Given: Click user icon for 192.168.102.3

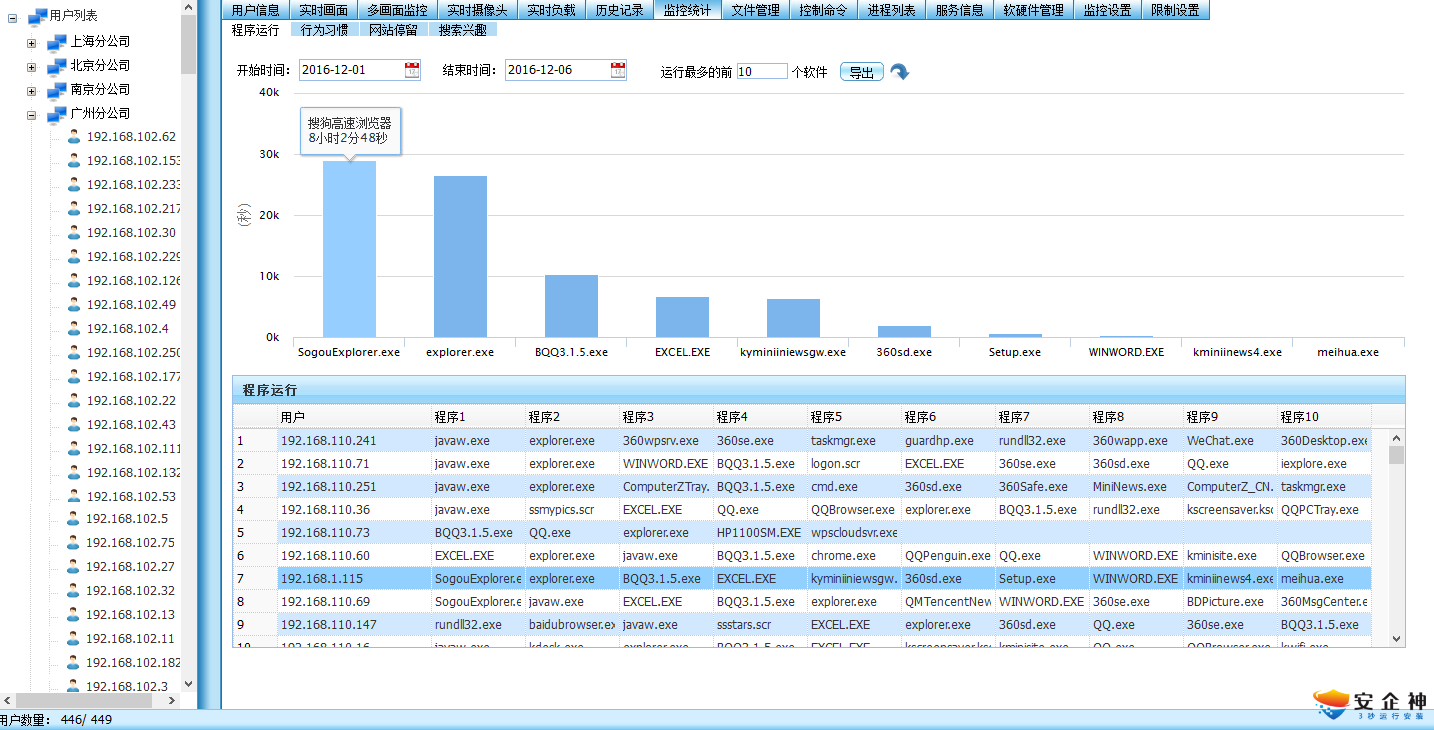Looking at the screenshot, I should [74, 686].
